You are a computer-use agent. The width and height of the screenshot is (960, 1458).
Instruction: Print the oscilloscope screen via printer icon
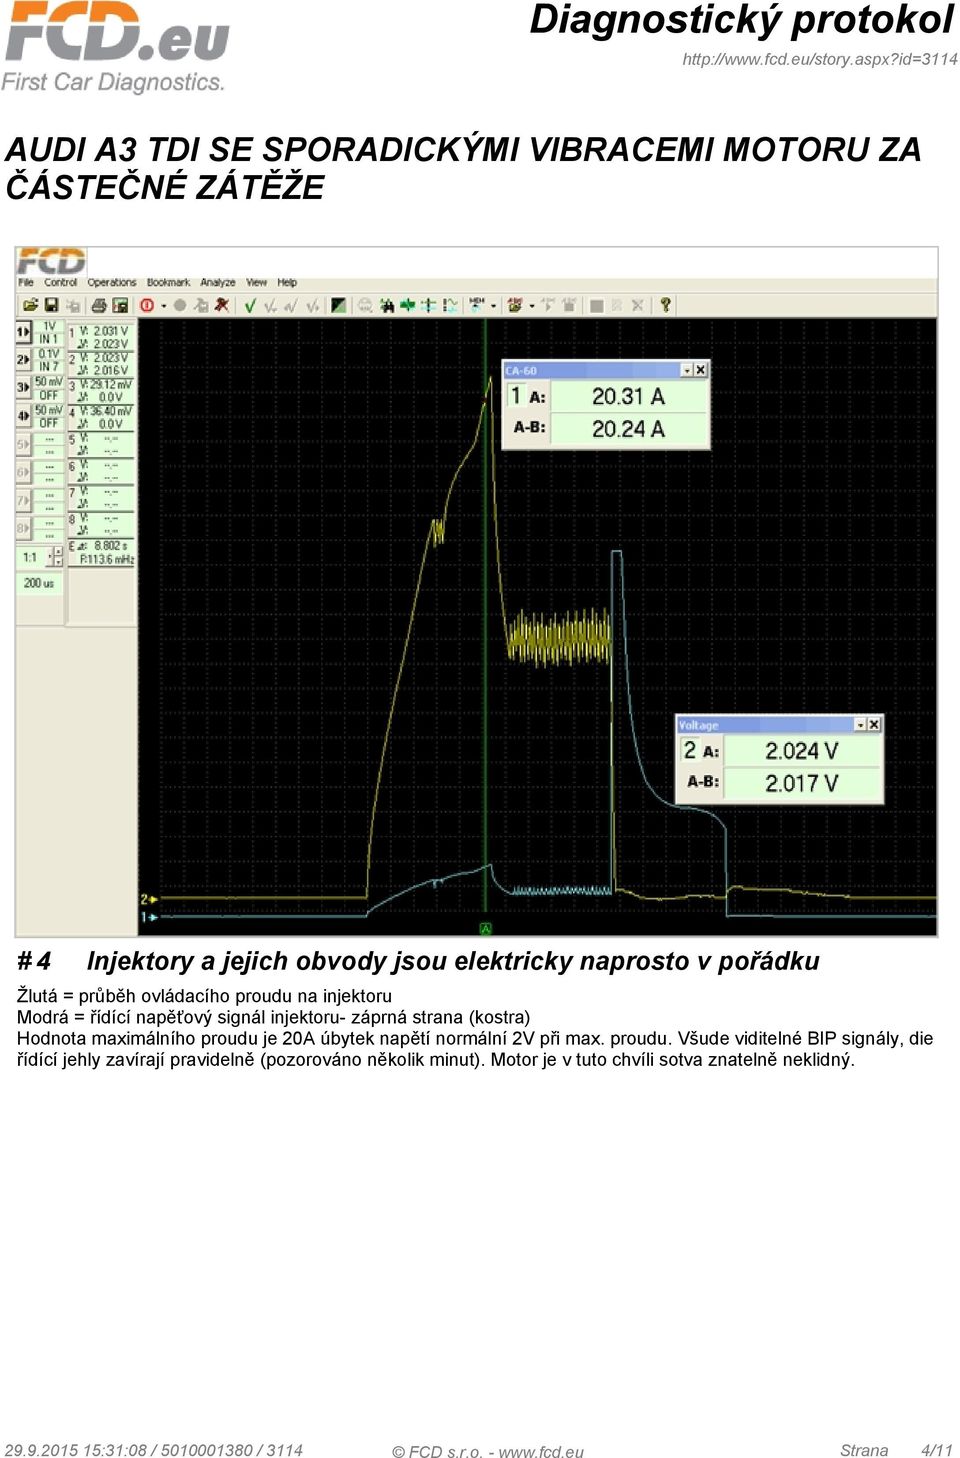point(98,305)
